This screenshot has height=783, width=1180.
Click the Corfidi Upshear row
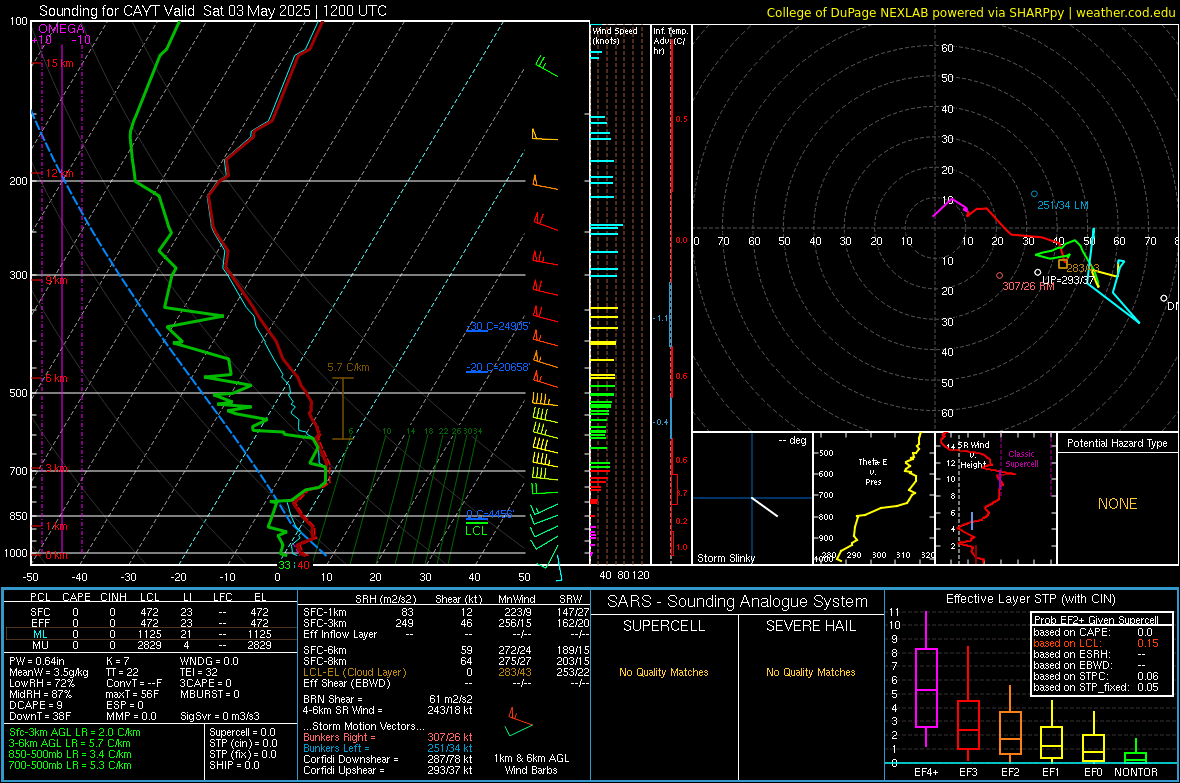click(388, 770)
